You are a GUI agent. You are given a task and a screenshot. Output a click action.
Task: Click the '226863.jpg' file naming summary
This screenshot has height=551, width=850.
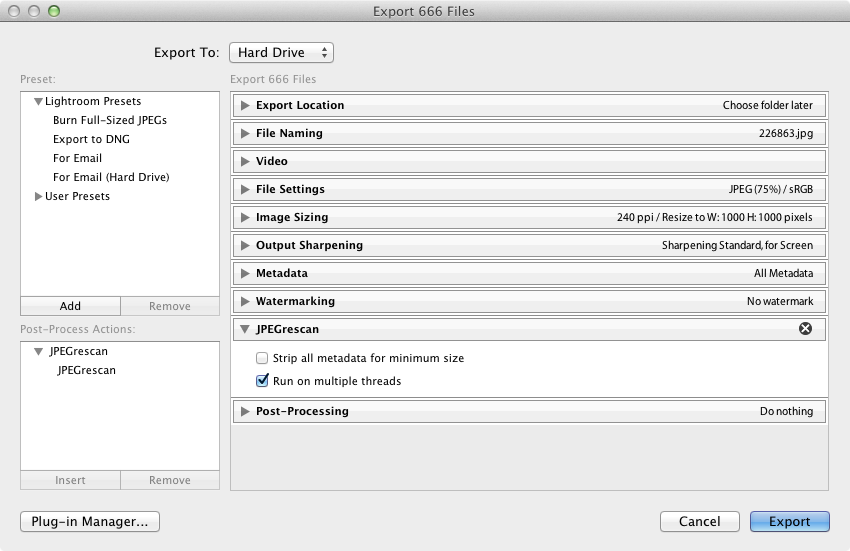click(x=786, y=133)
